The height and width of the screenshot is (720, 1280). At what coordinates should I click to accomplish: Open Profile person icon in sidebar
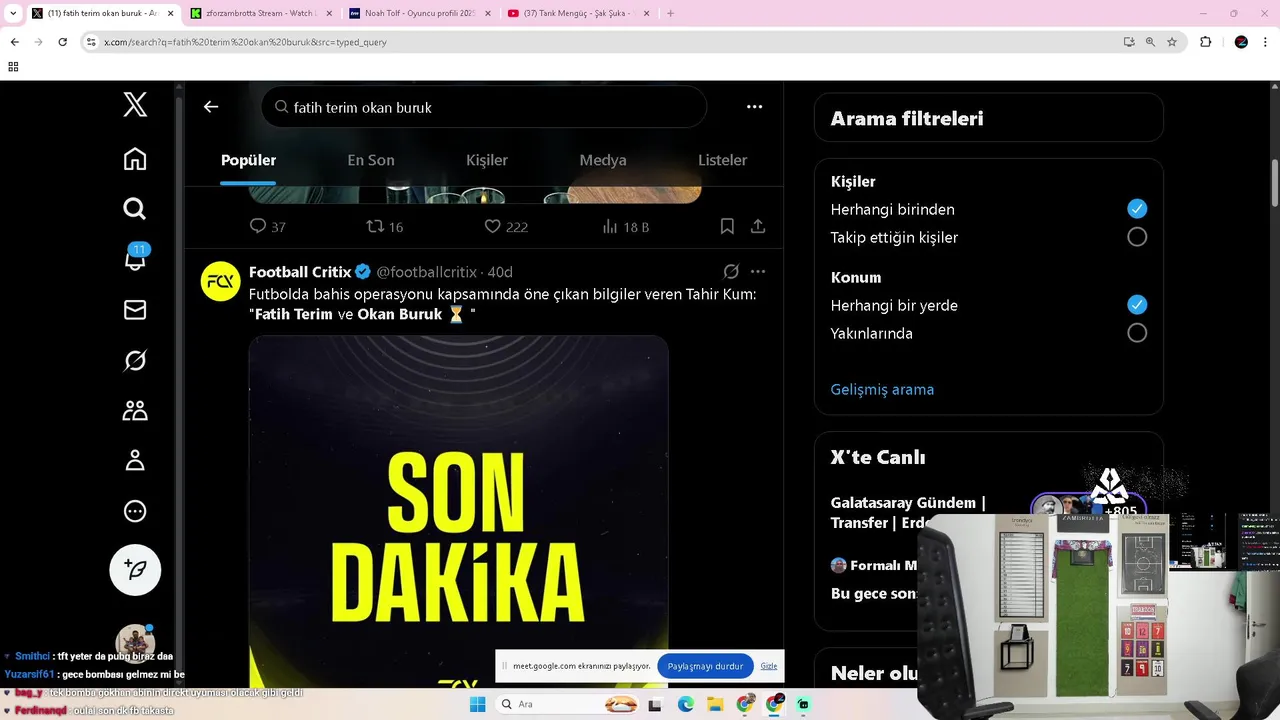tap(135, 460)
